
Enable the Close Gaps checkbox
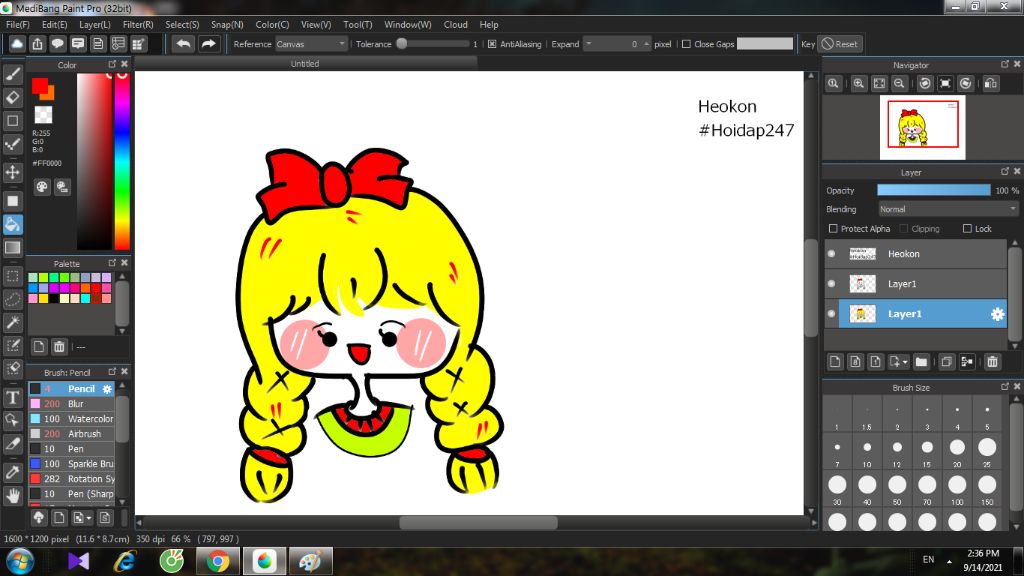click(x=686, y=44)
